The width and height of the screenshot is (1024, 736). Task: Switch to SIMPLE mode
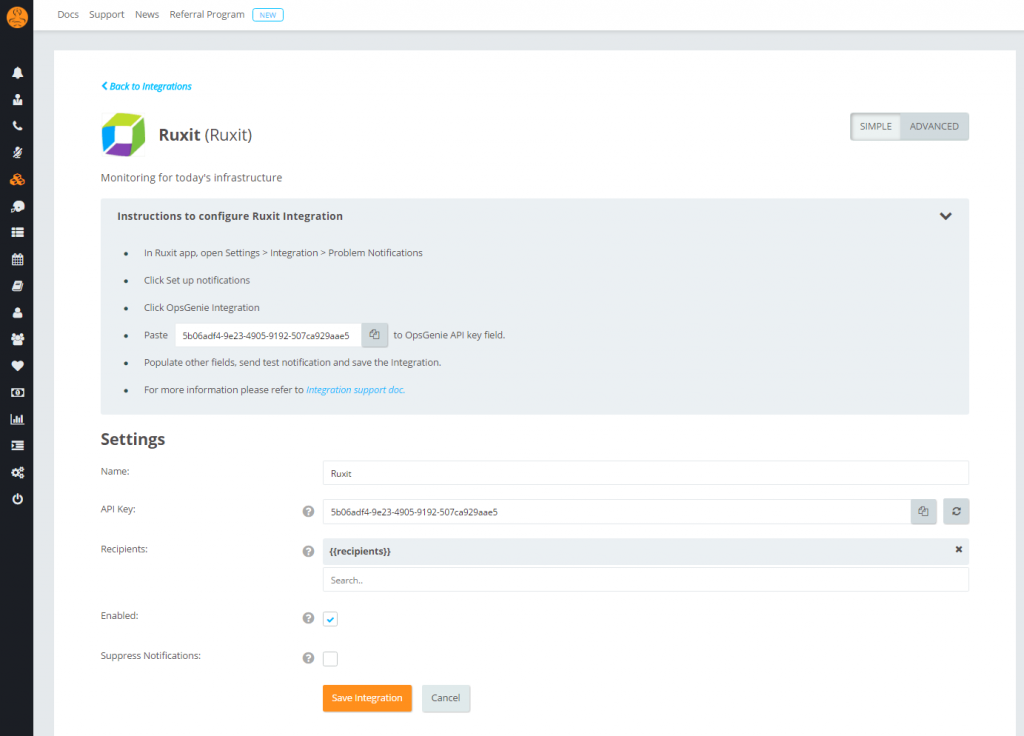coord(875,127)
